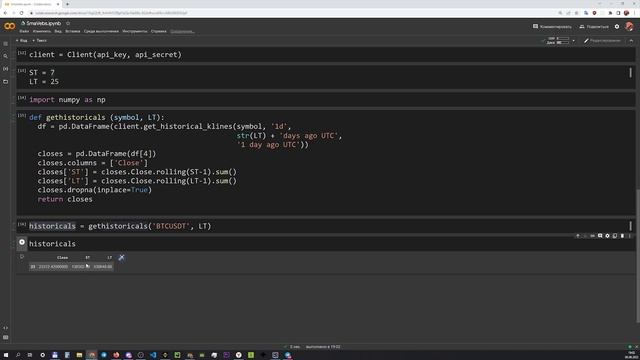This screenshot has height=360, width=640.
Task: Star the SmaVebs.ipynb notebook
Action: (68, 24)
